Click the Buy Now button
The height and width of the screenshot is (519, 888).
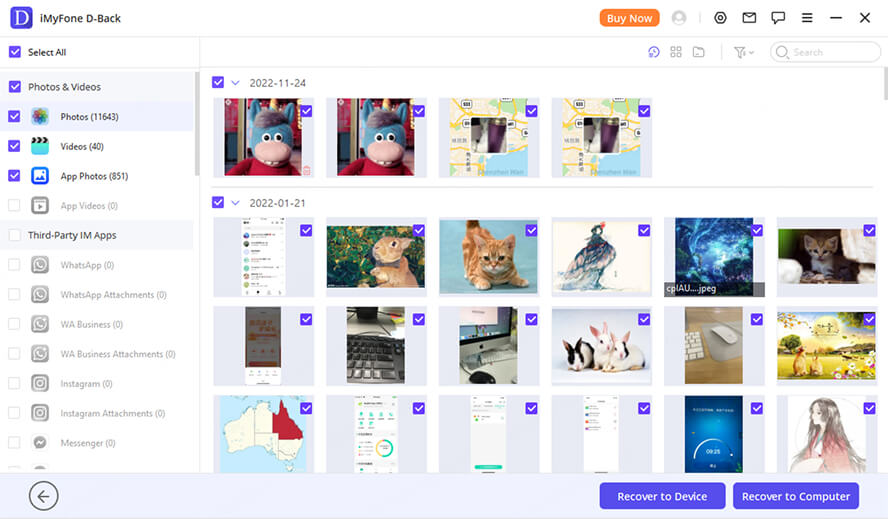[629, 18]
